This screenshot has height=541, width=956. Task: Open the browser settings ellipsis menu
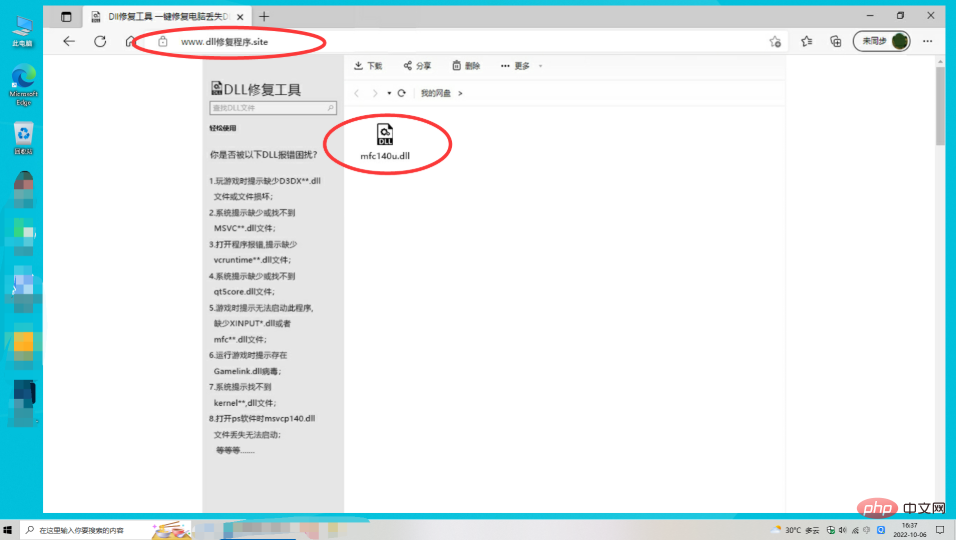point(928,41)
